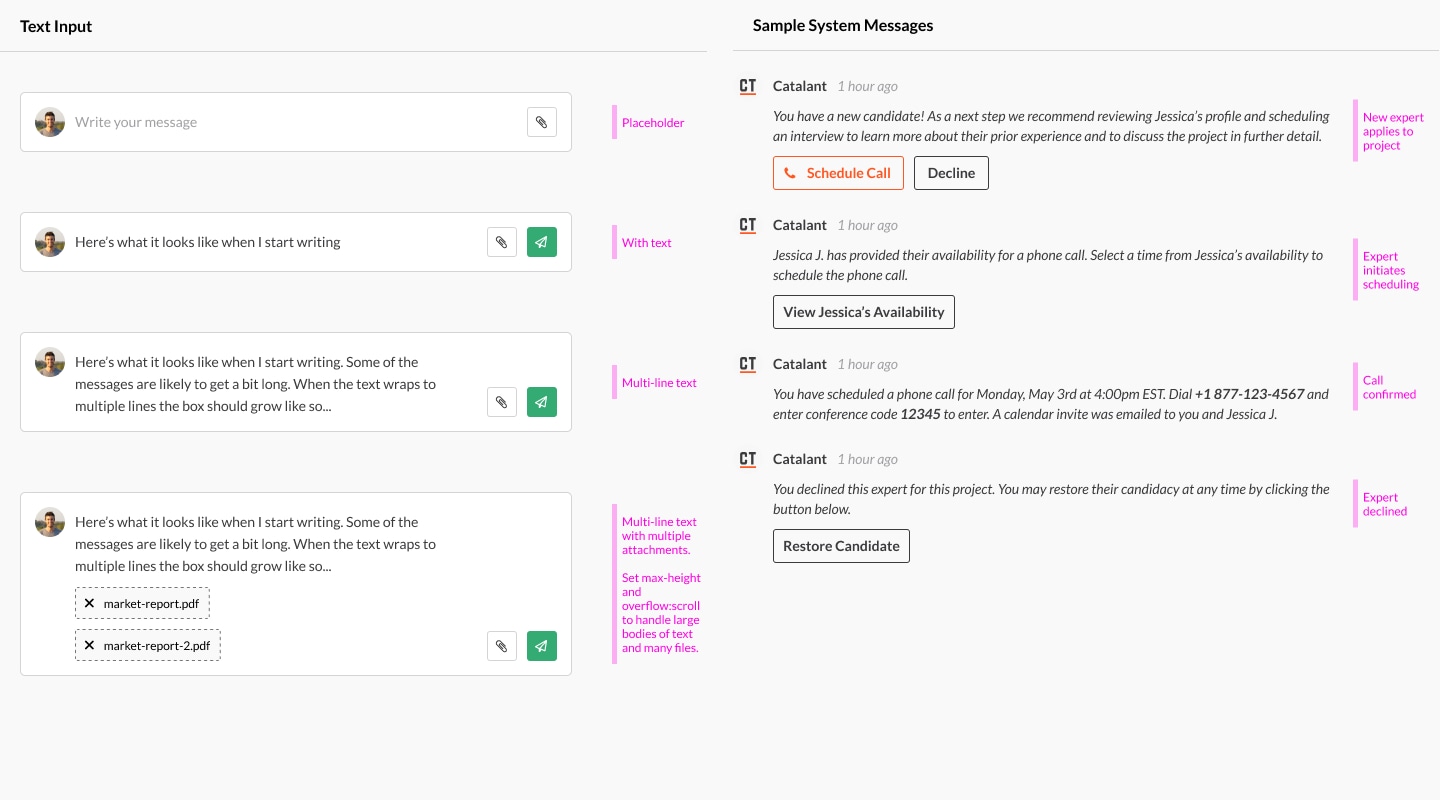Select the pink 'Placeholder' annotation marker bar

[x=615, y=122]
